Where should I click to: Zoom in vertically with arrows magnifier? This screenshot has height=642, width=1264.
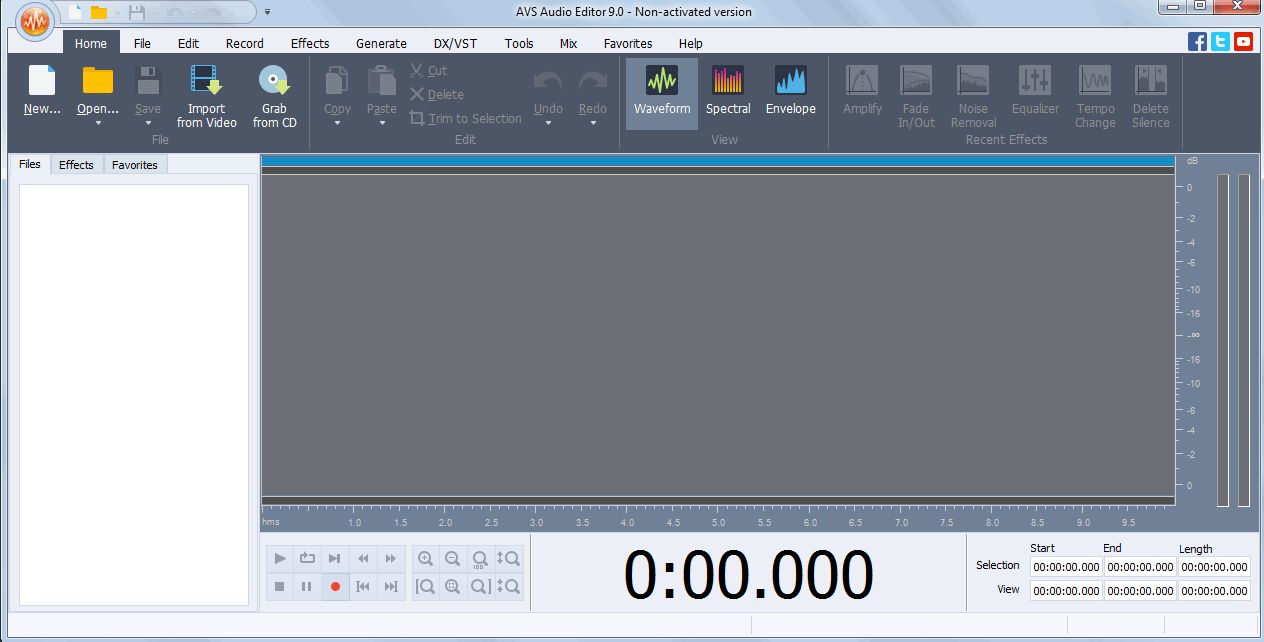coord(509,559)
